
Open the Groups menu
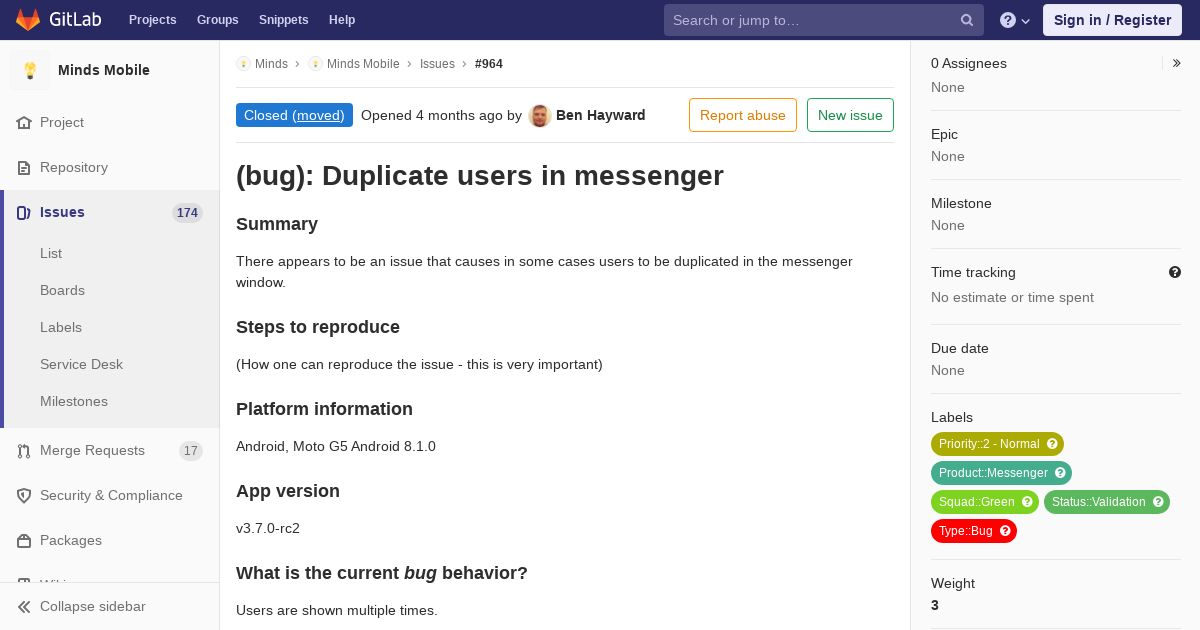coord(217,20)
